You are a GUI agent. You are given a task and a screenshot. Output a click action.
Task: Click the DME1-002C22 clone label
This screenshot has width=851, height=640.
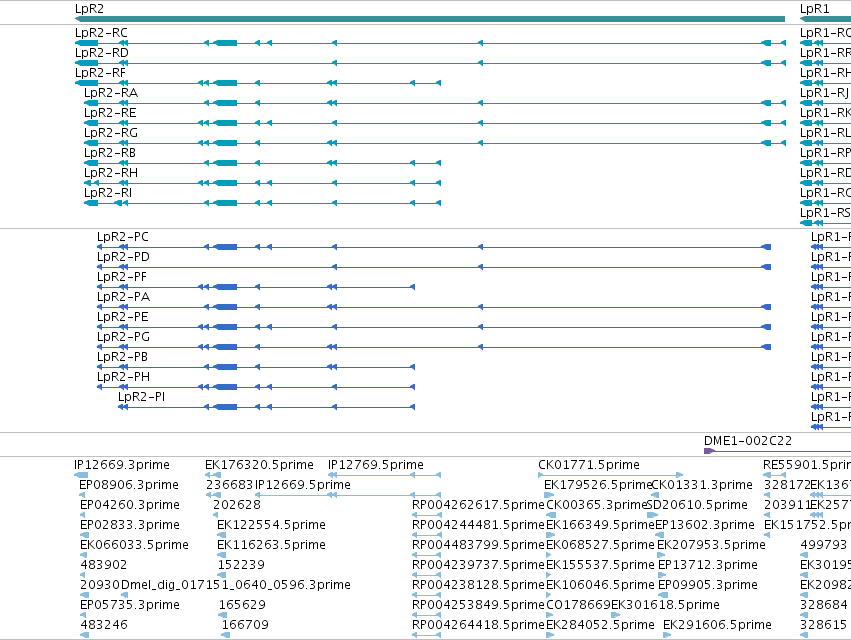click(x=748, y=441)
